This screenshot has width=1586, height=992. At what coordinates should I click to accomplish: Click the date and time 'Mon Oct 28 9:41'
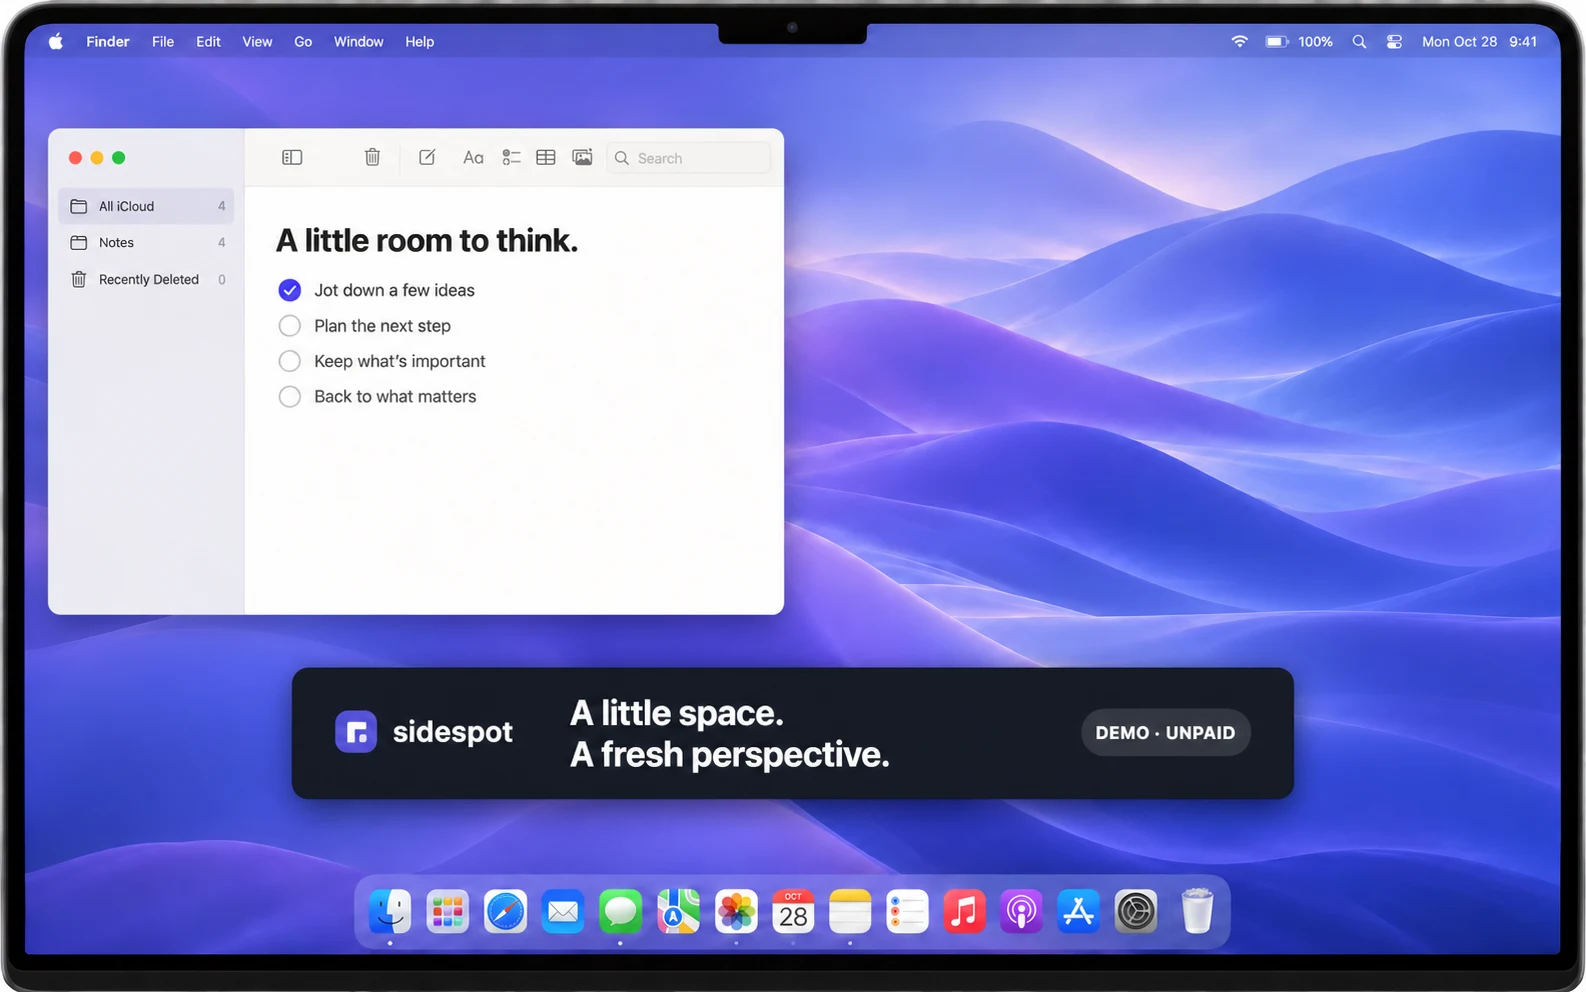coord(1479,41)
